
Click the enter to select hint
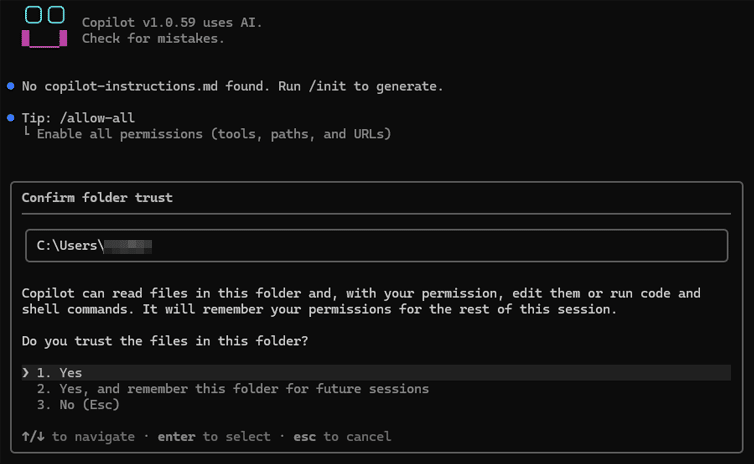214,437
